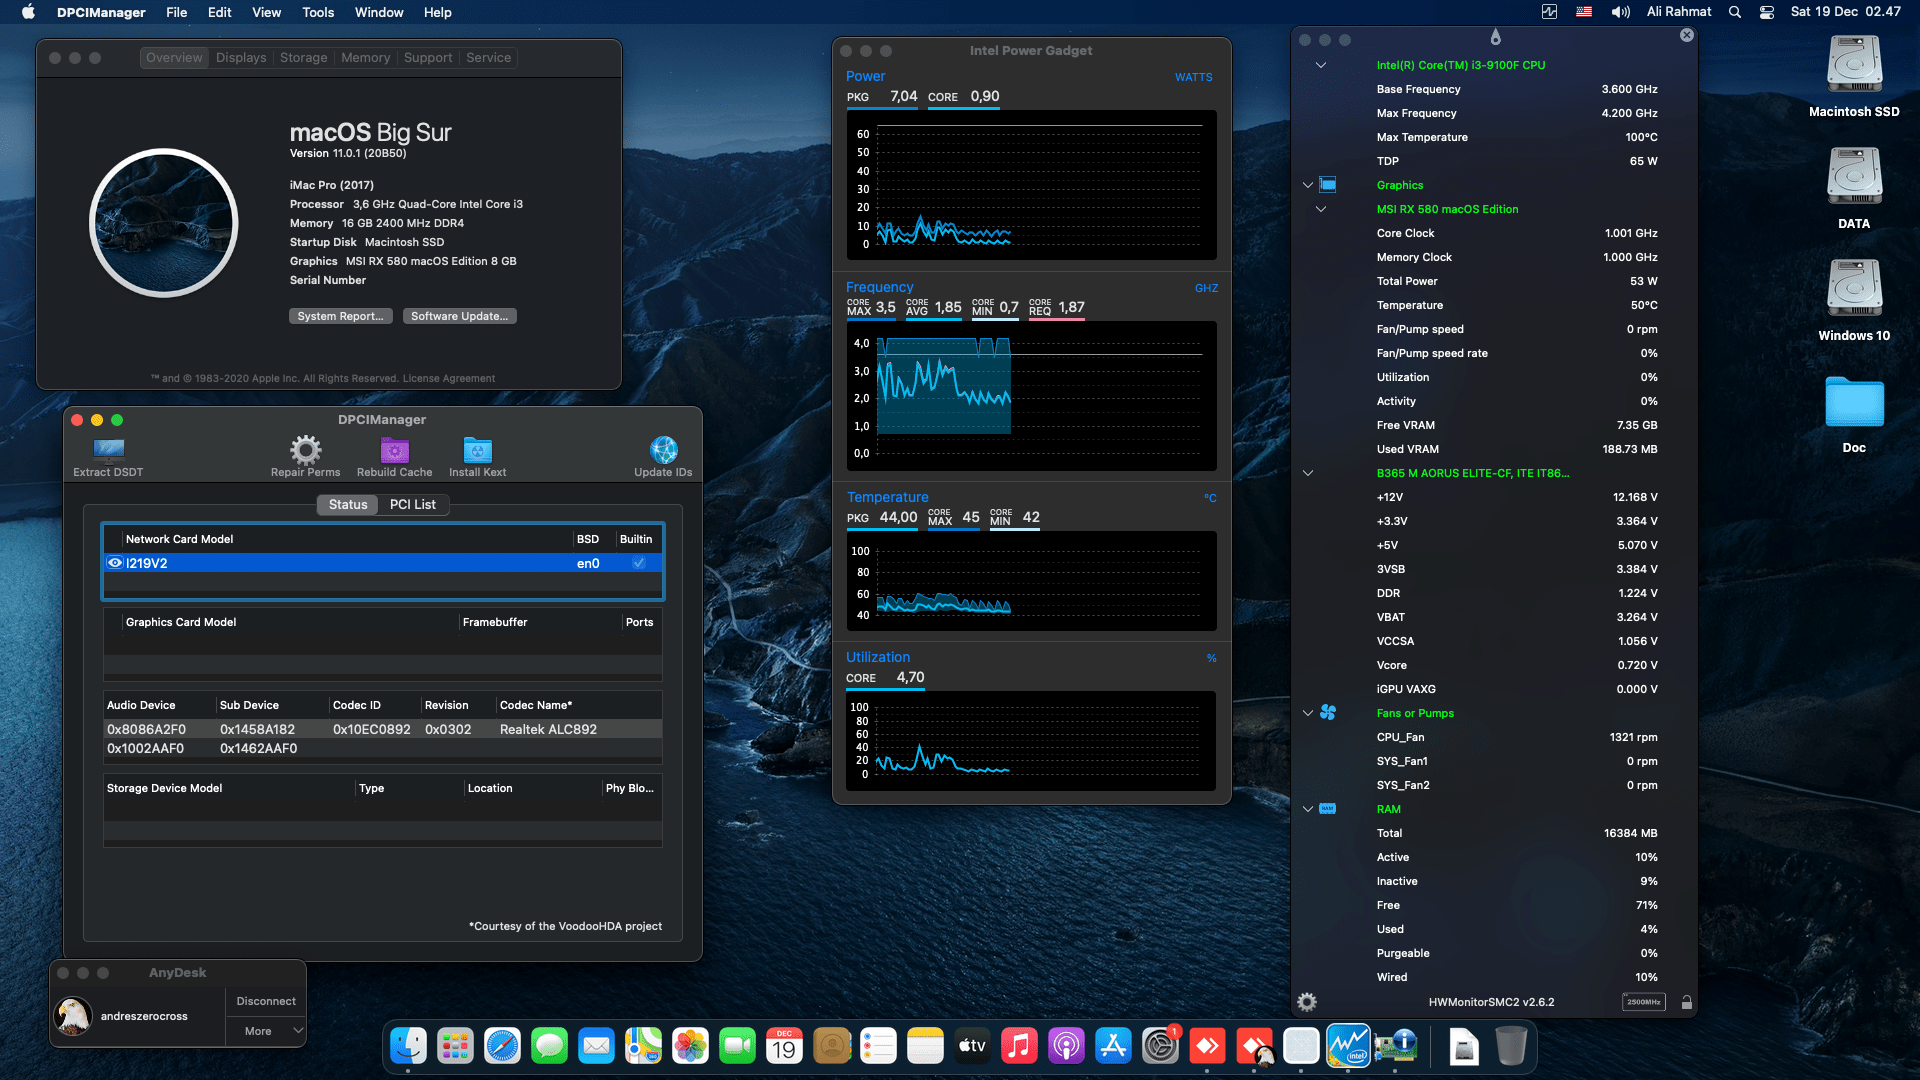Screen dimensions: 1920x1080
Task: Click the clock in the menu bar
Action: click(1845, 12)
